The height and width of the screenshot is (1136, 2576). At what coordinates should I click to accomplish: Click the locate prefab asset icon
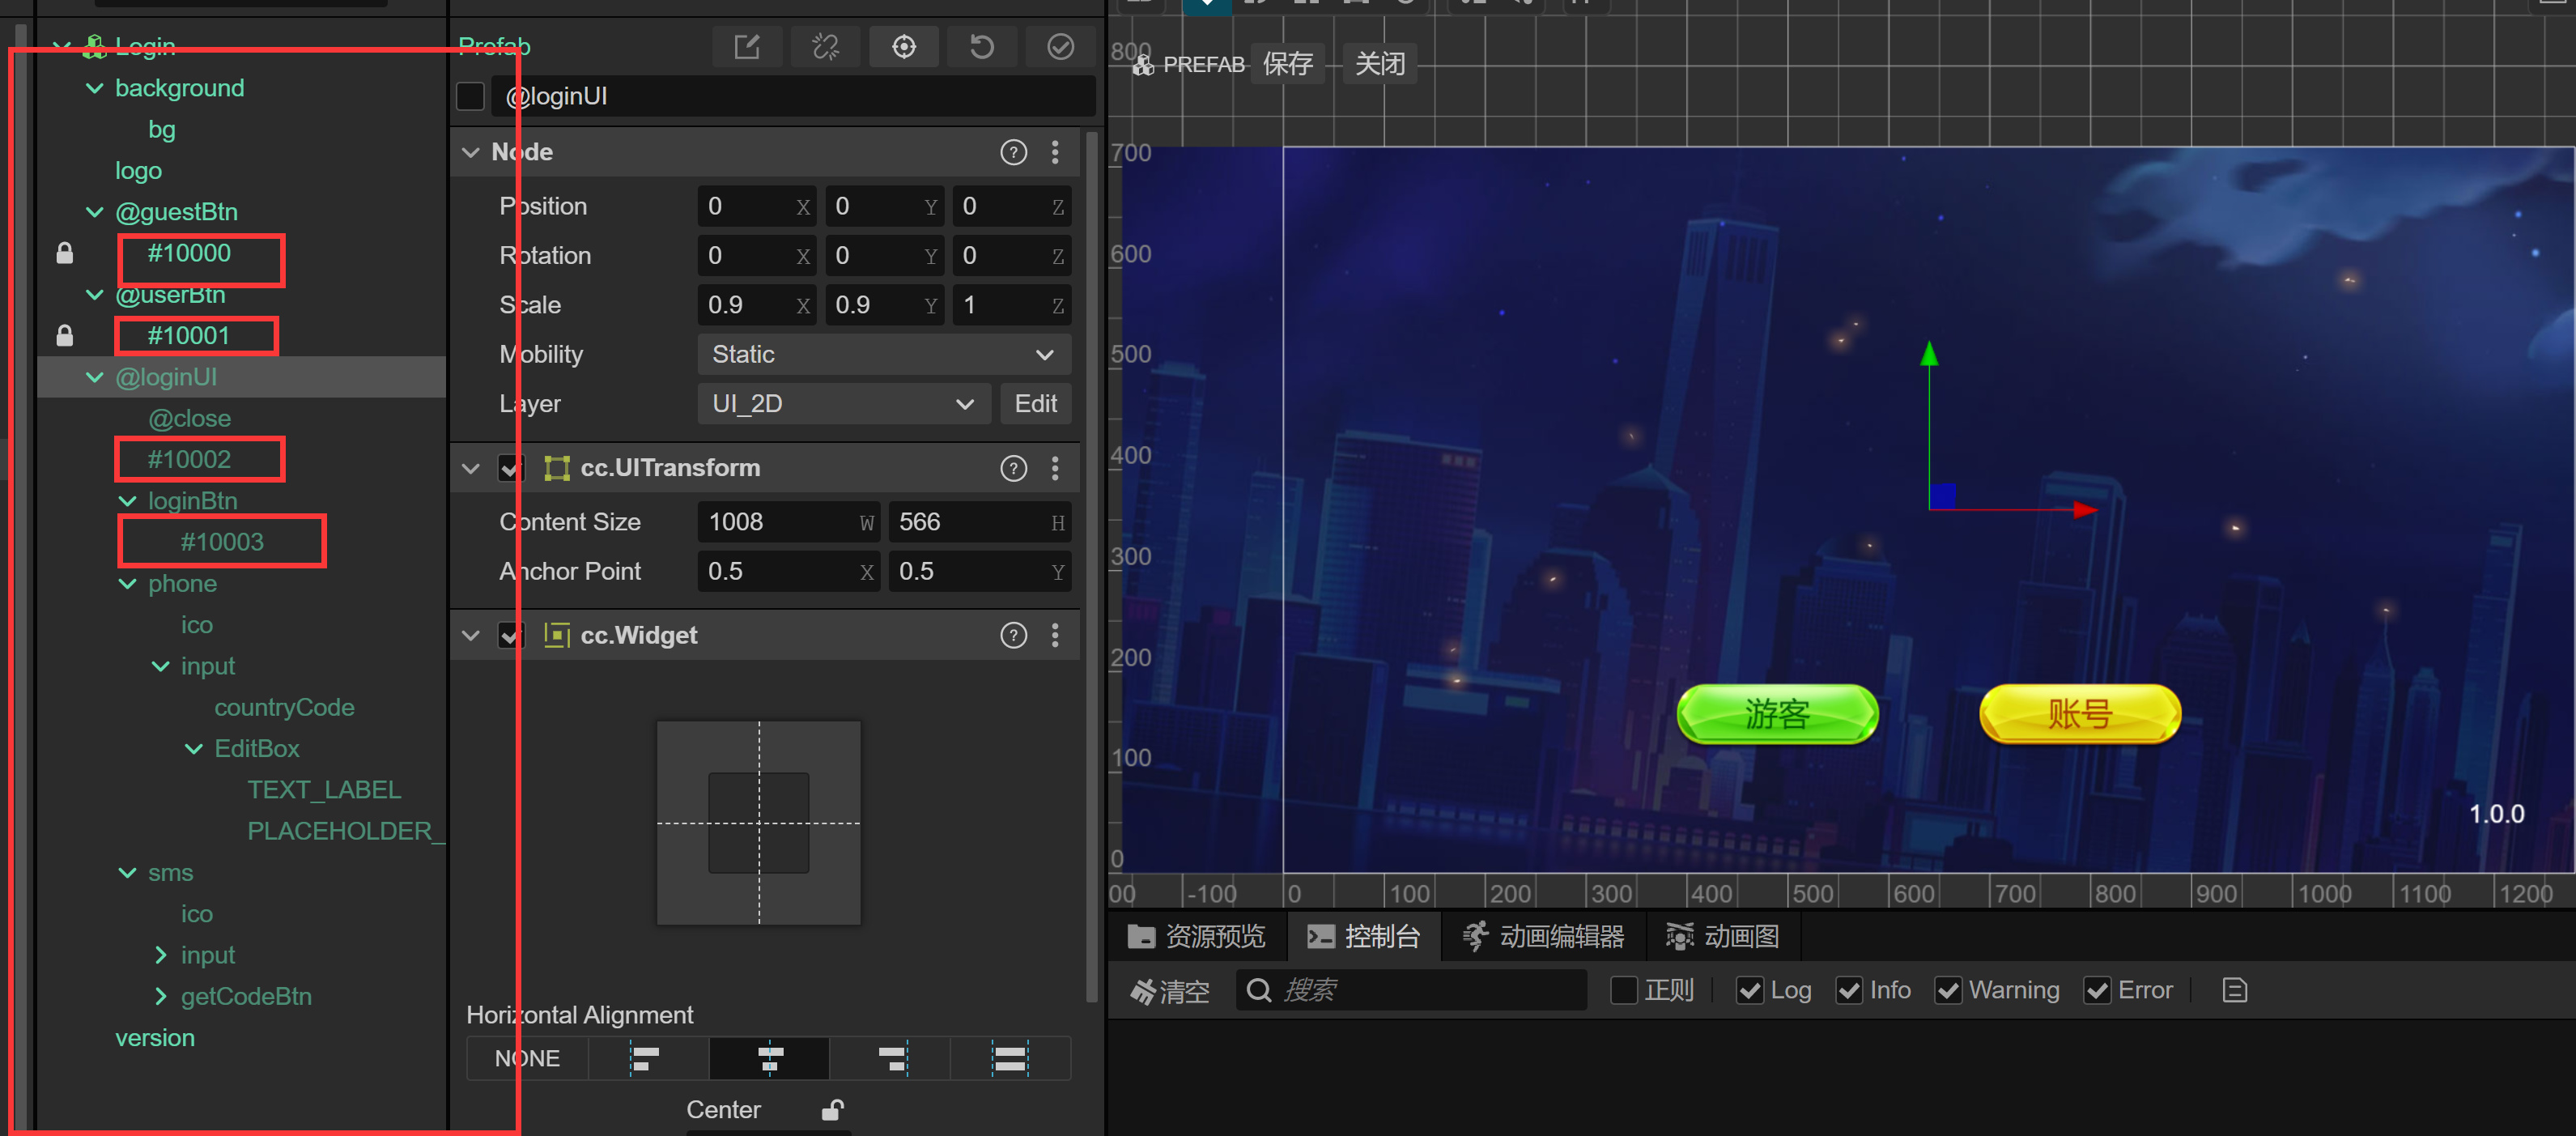point(903,47)
